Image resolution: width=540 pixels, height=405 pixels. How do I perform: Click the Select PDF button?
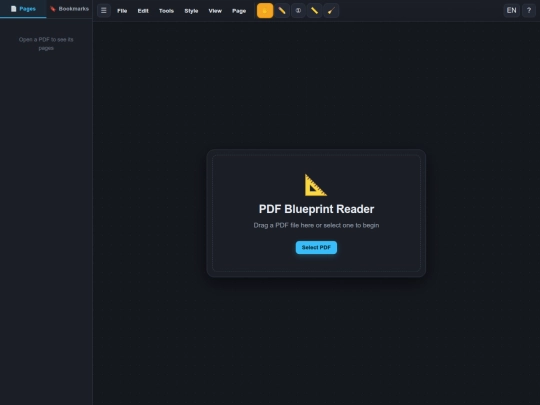[x=316, y=247]
